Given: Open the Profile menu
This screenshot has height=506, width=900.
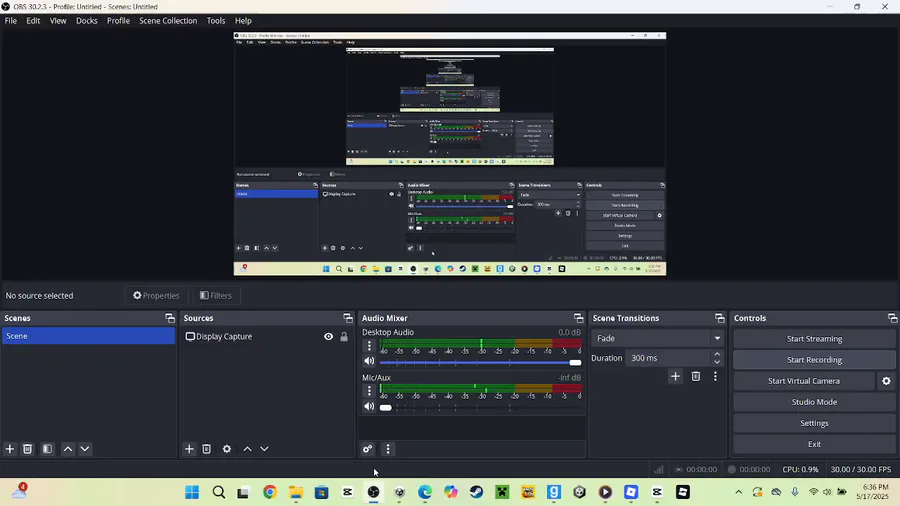Looking at the screenshot, I should coord(118,21).
